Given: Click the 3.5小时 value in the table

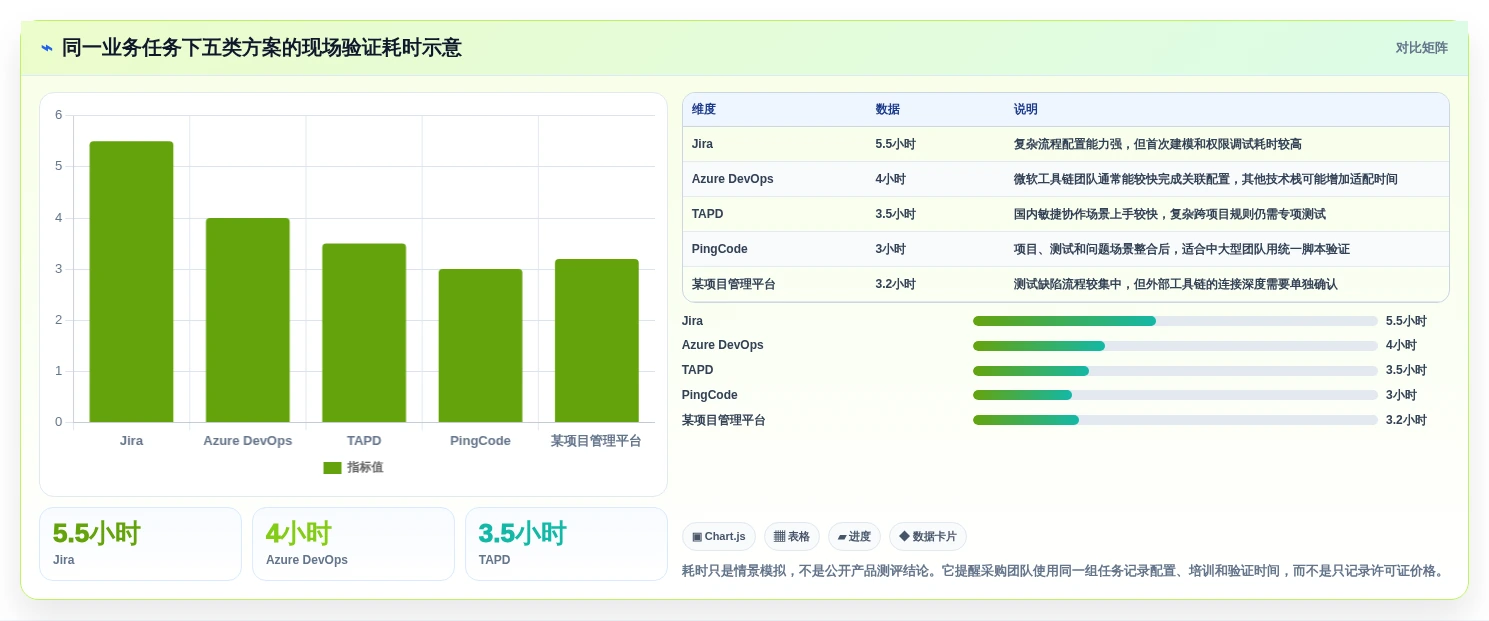Looking at the screenshot, I should [x=895, y=214].
